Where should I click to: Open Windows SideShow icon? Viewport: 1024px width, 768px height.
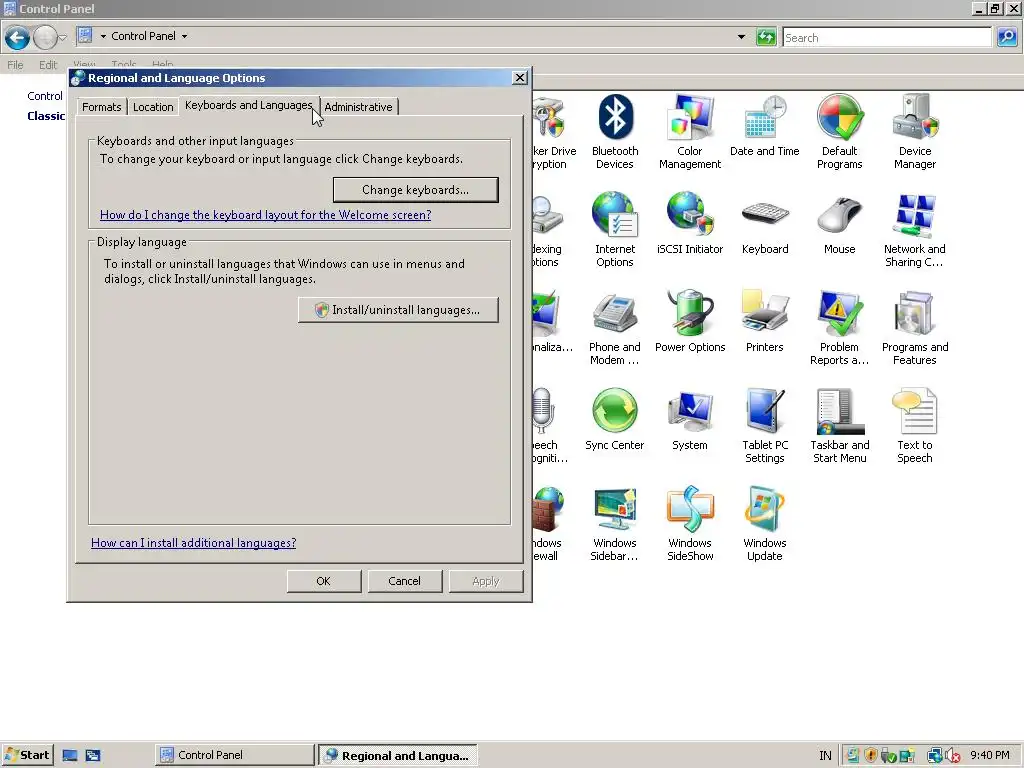point(690,524)
